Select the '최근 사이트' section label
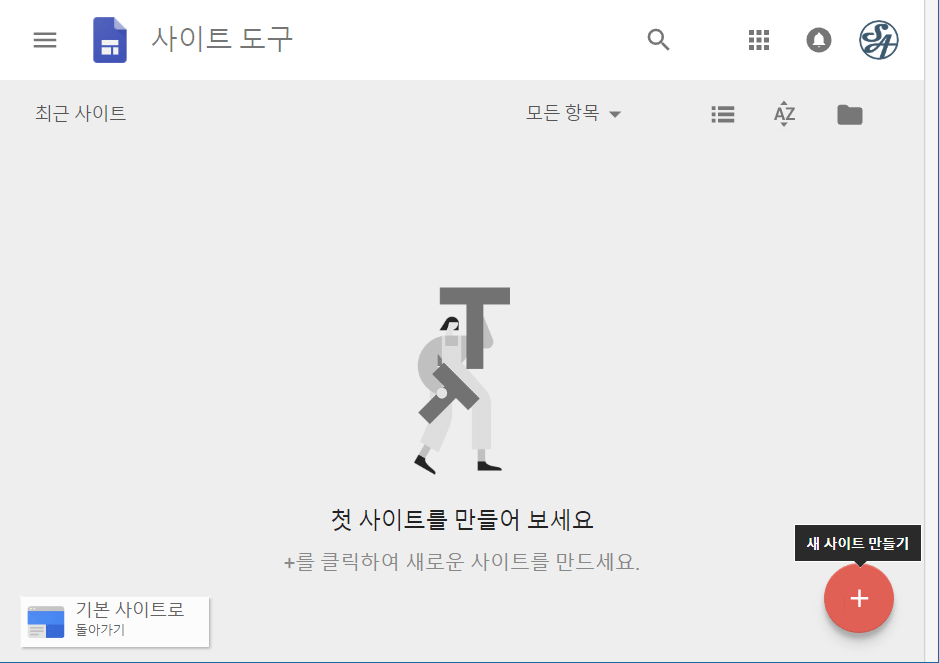Viewport: 939px width, 663px height. point(78,113)
